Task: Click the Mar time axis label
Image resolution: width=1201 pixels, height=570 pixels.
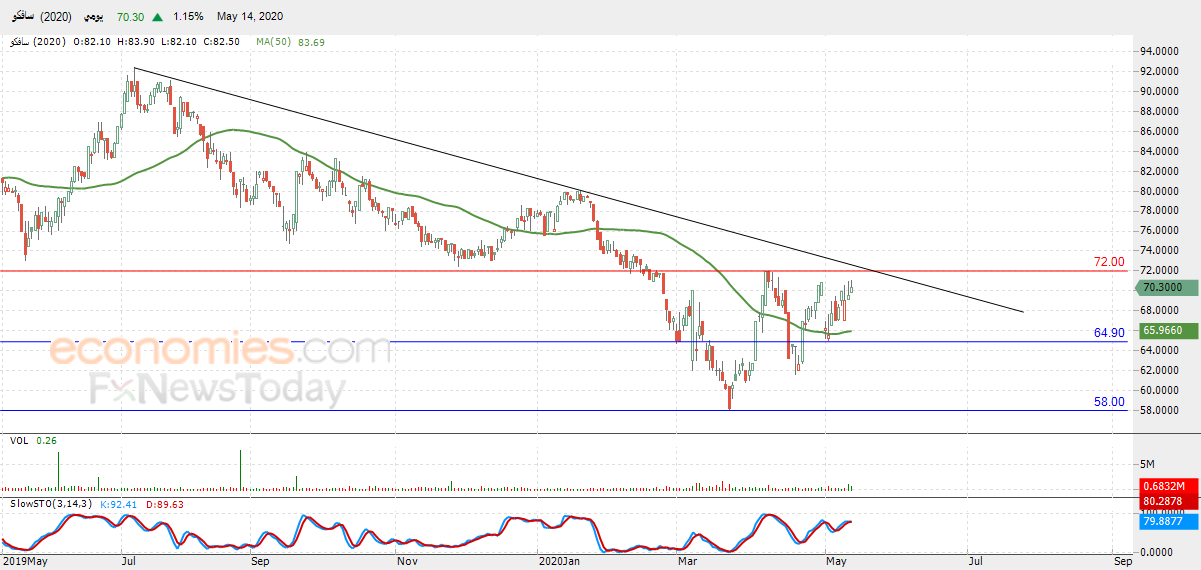Action: click(x=688, y=562)
